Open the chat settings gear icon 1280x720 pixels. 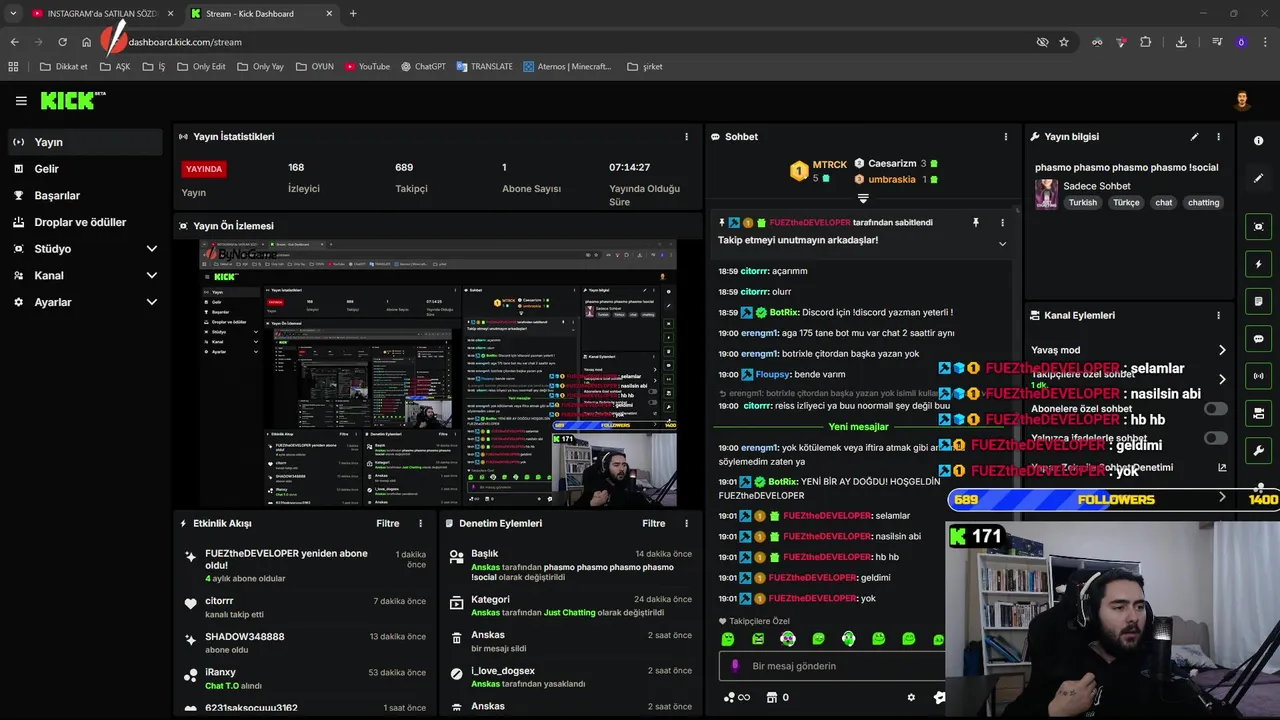[911, 698]
